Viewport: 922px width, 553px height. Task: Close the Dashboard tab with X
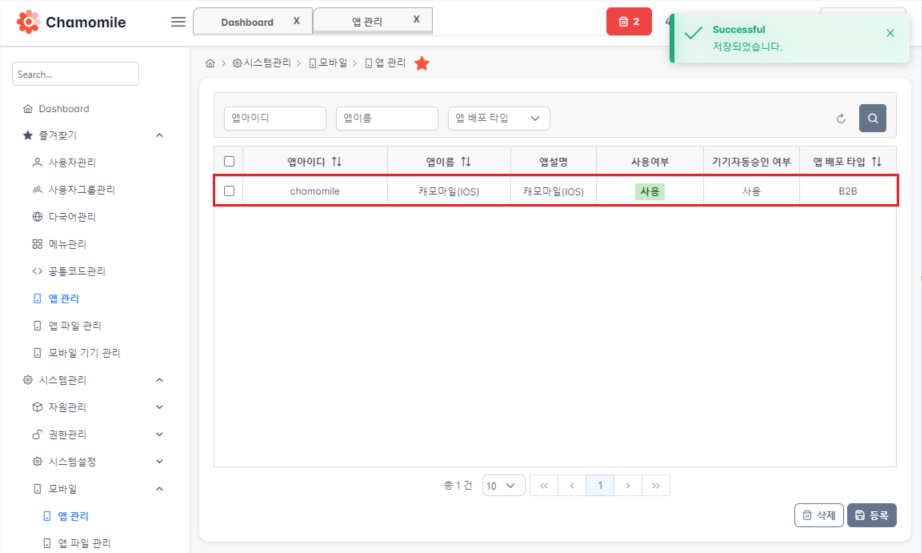[296, 21]
